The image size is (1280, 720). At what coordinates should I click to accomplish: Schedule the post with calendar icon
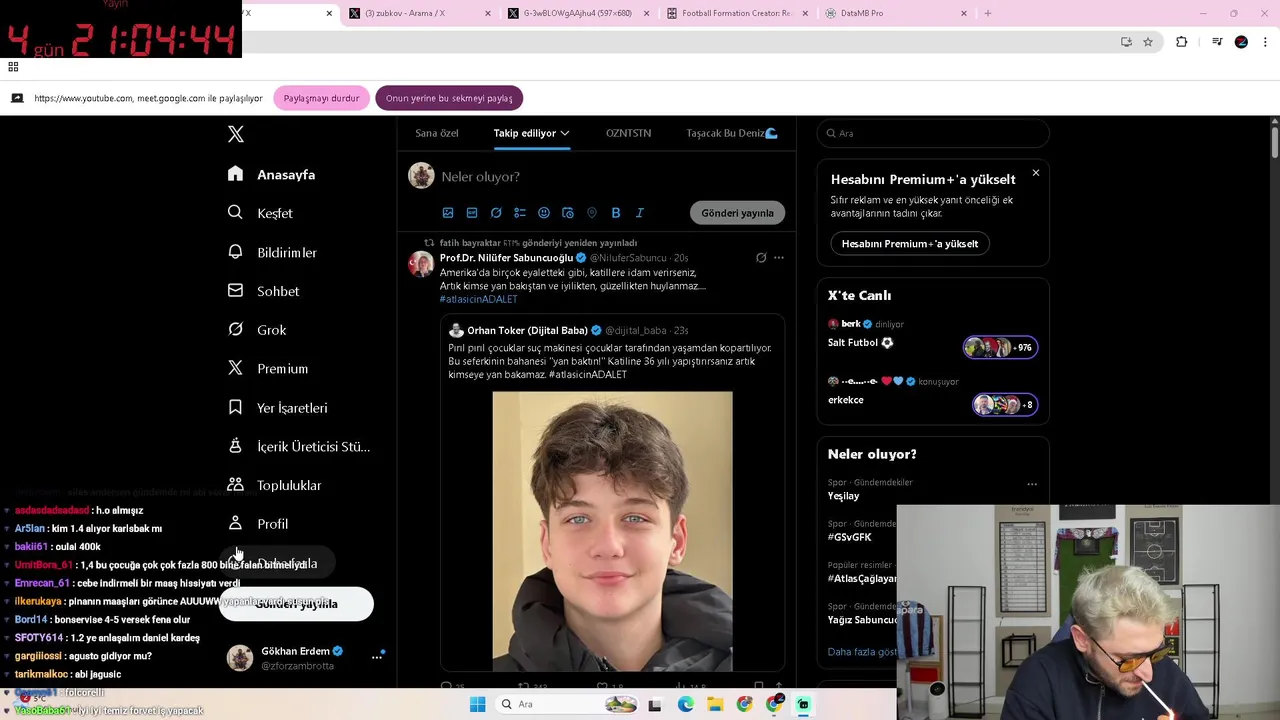[568, 213]
